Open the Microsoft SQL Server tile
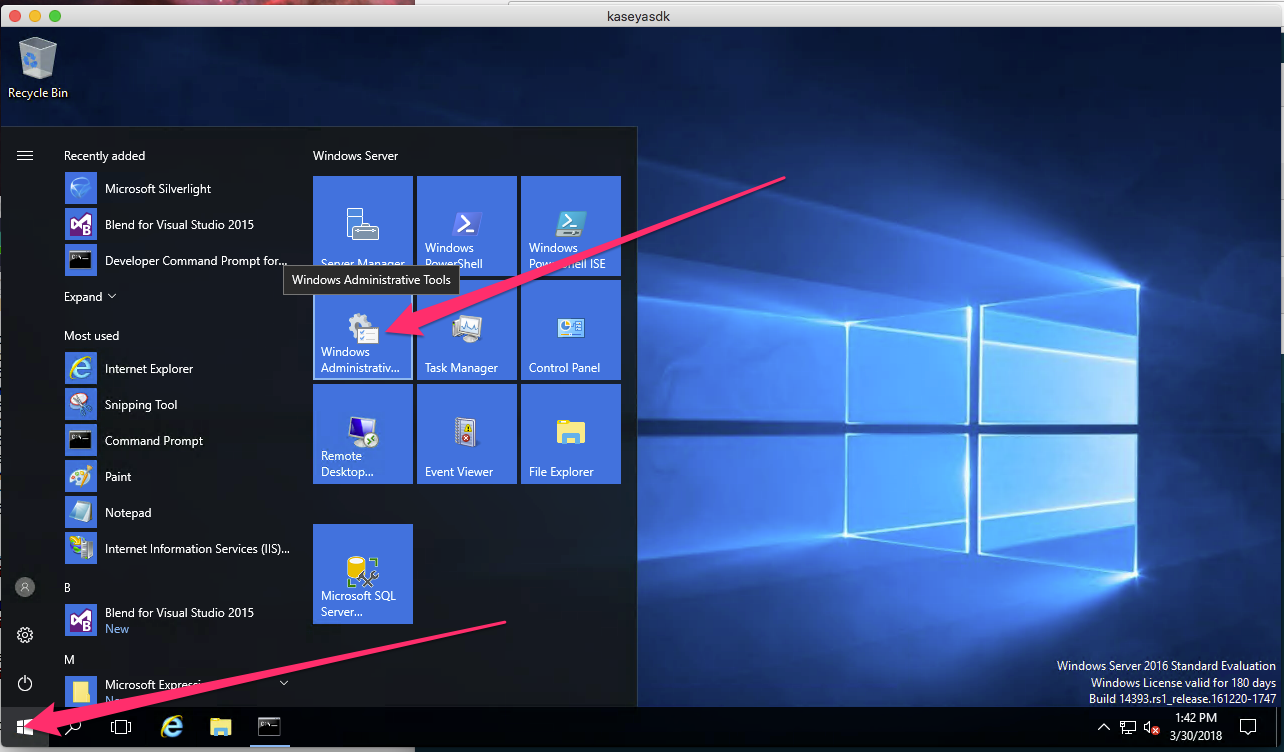This screenshot has width=1284, height=752. click(x=363, y=574)
